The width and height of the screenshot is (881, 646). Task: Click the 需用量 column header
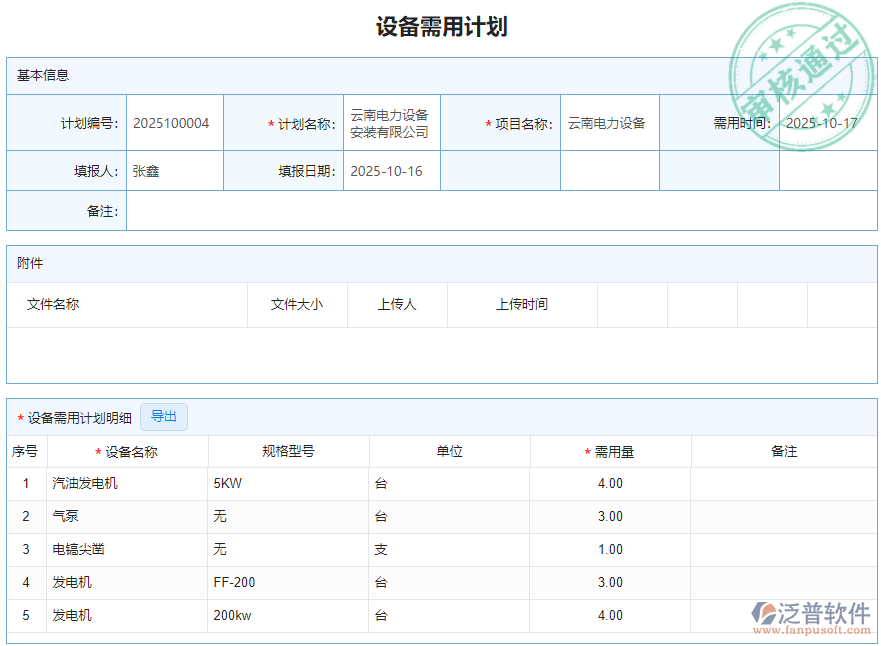(614, 451)
